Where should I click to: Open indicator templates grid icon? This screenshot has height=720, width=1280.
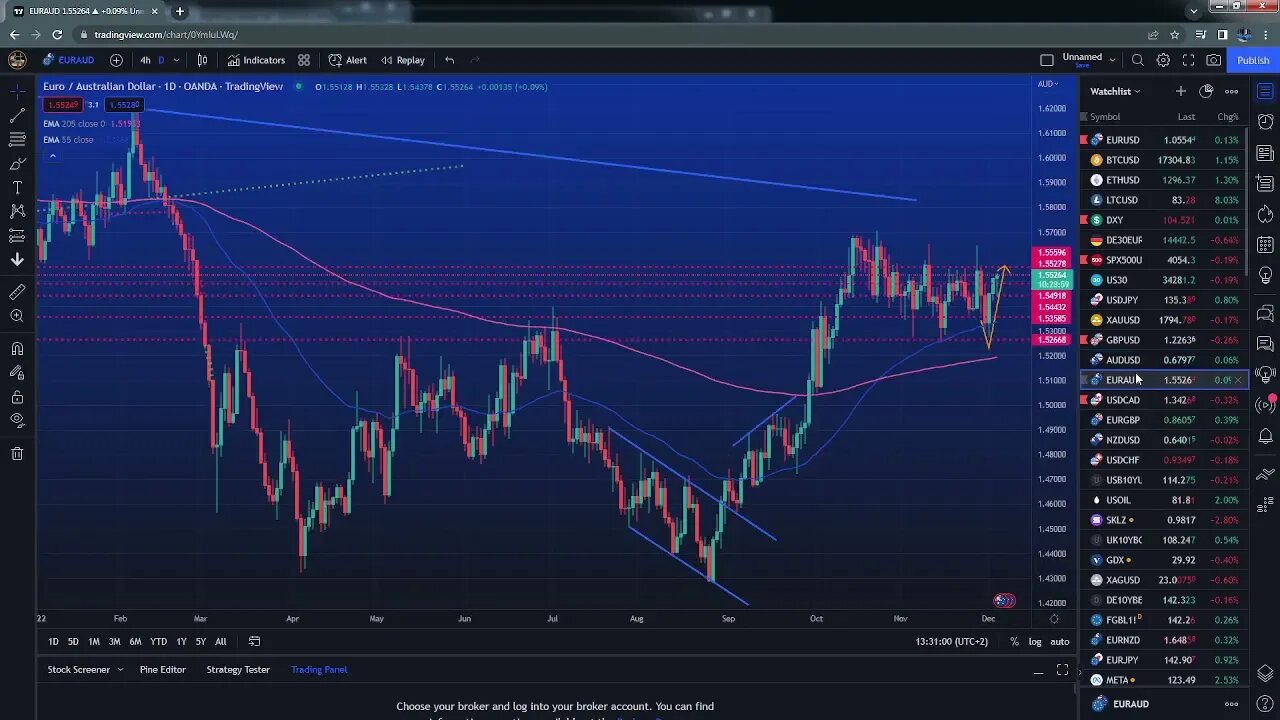point(304,60)
